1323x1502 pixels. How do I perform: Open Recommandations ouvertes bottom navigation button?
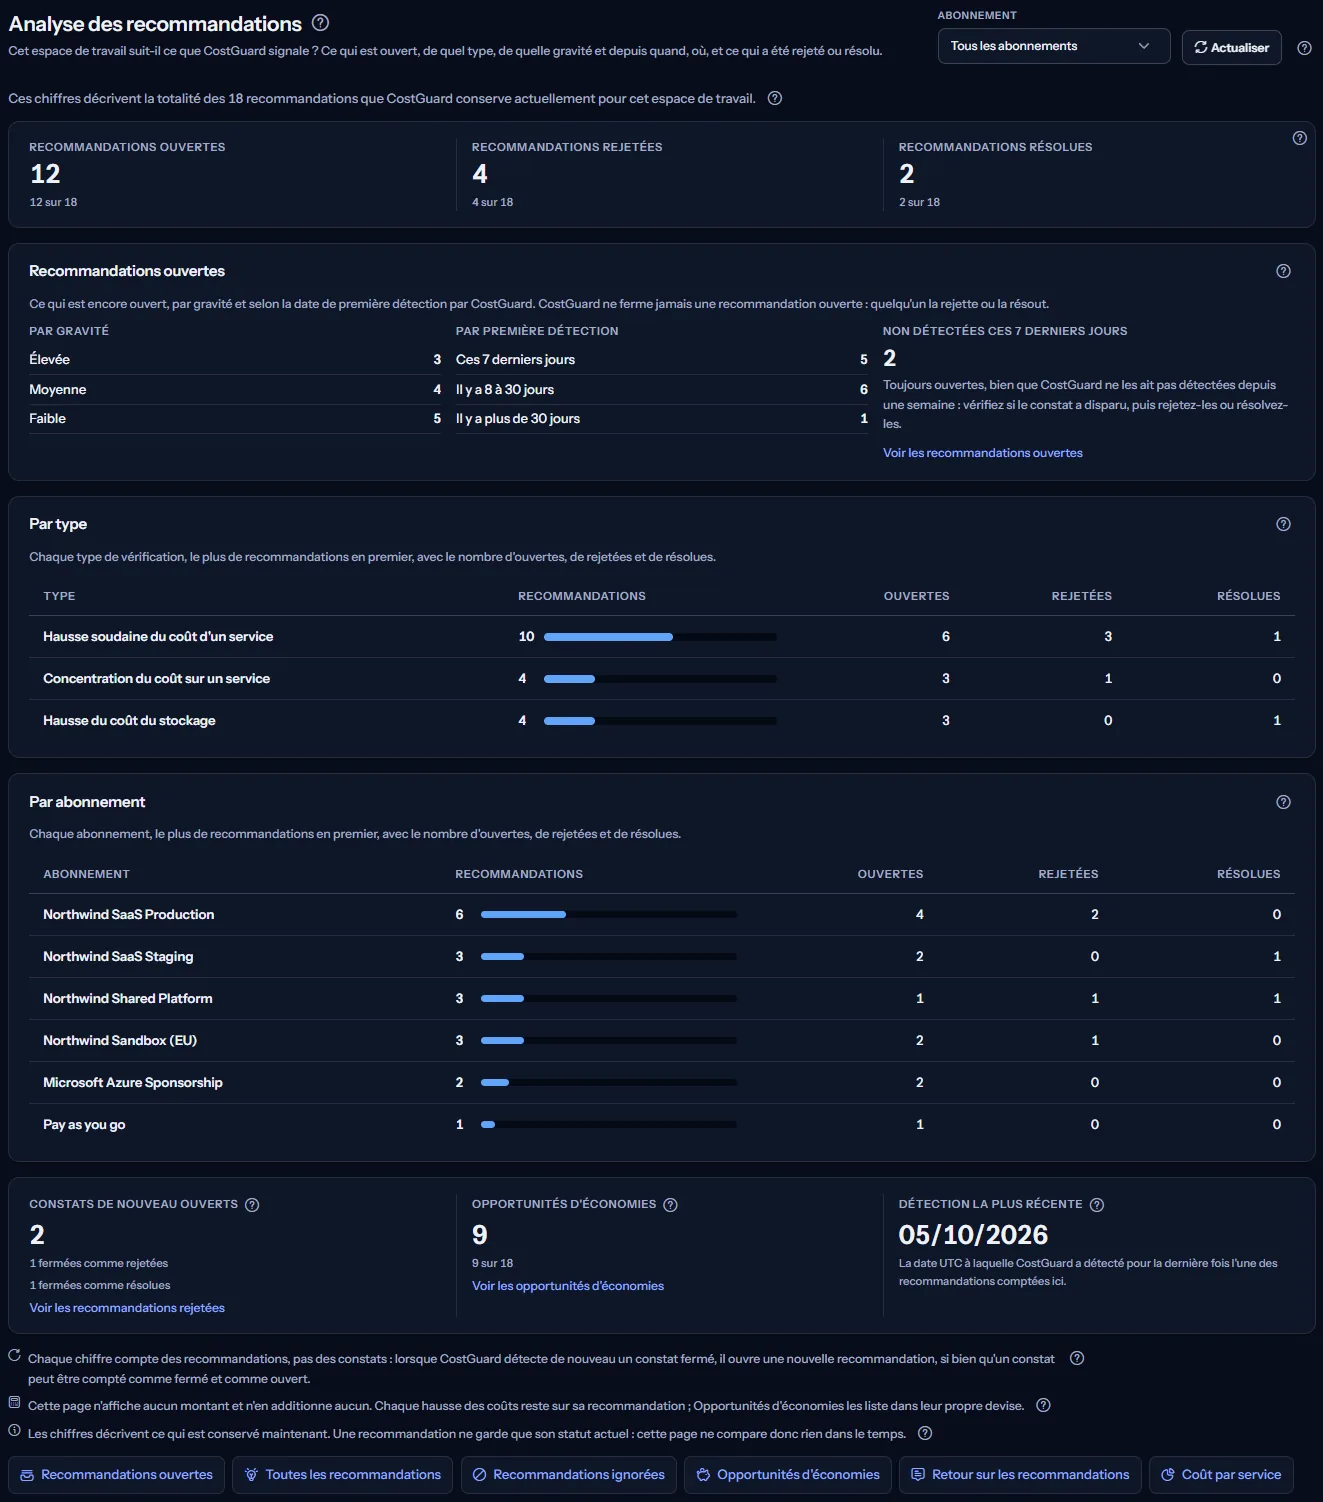(x=117, y=1475)
